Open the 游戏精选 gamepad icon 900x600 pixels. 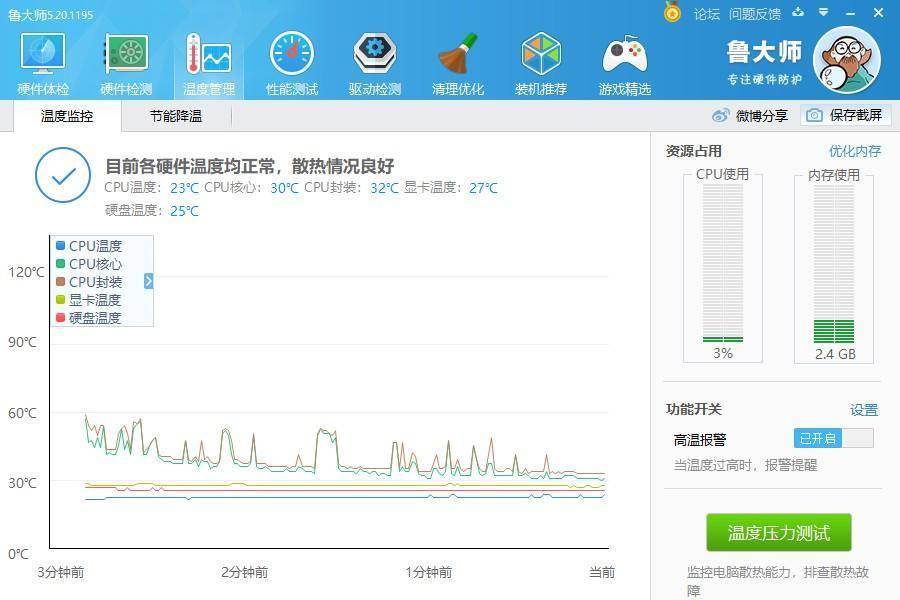[x=624, y=54]
